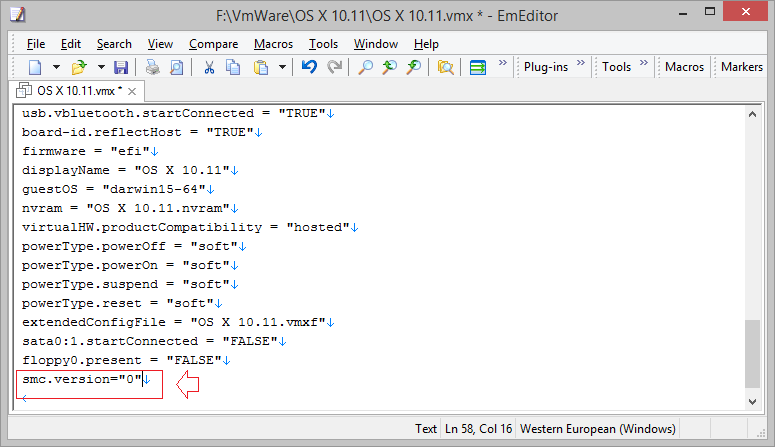Click the Markers toolbar label

[x=741, y=67]
